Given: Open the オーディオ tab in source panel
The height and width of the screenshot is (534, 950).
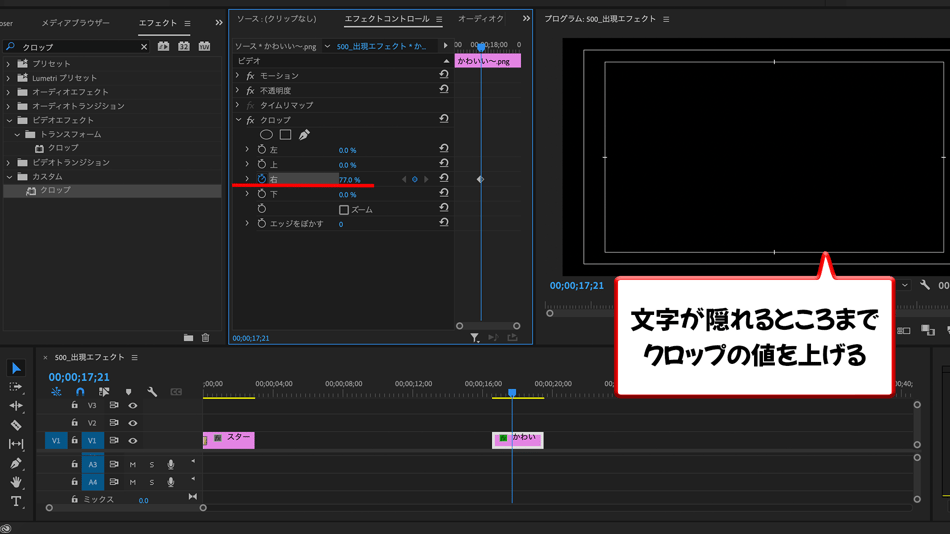Looking at the screenshot, I should (480, 19).
